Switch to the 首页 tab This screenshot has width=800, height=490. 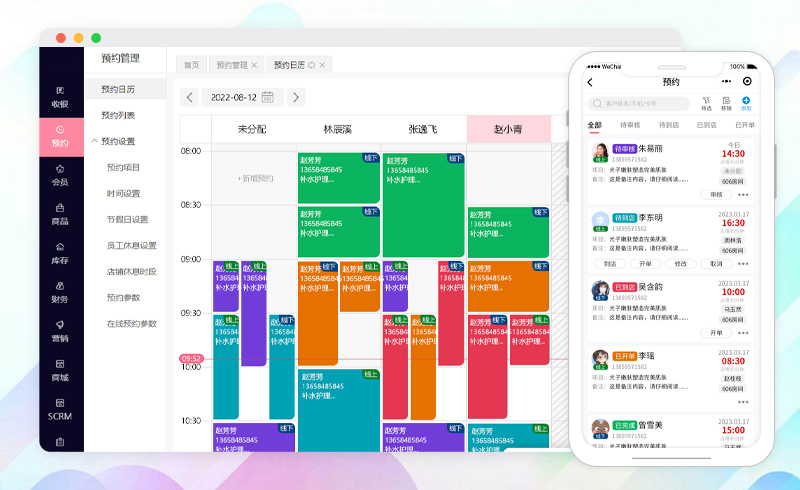click(190, 65)
